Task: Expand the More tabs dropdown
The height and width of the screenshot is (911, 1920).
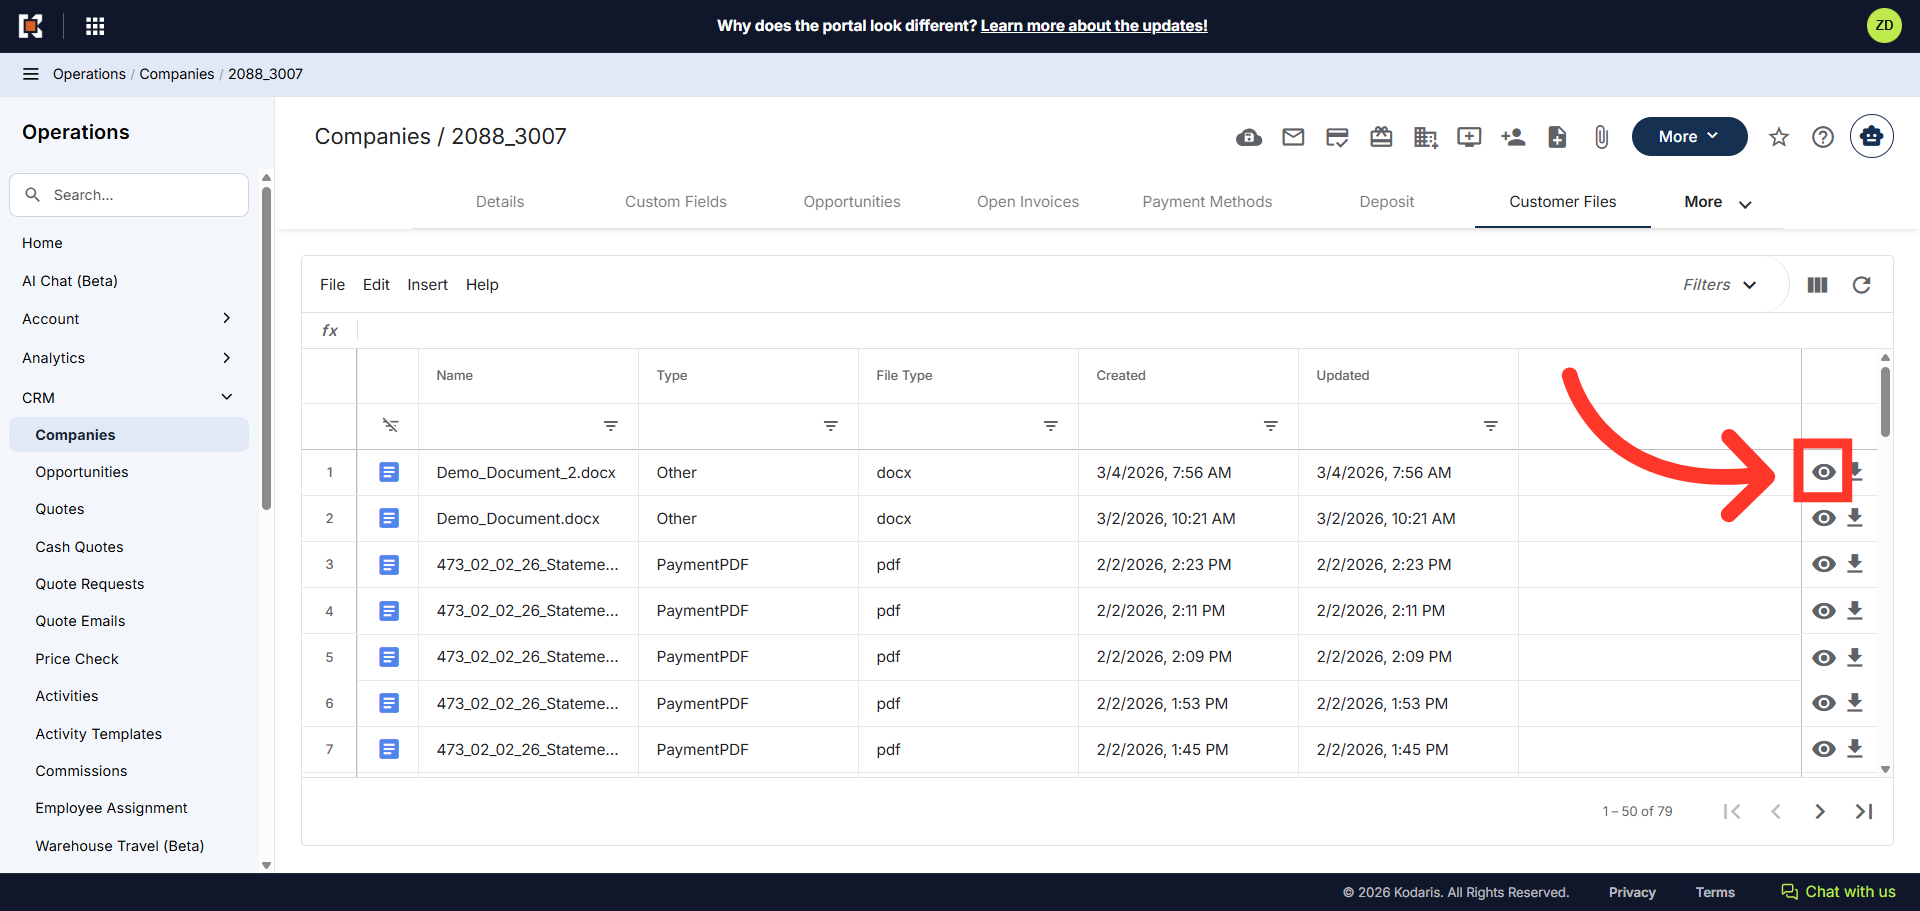Action: pos(1717,203)
